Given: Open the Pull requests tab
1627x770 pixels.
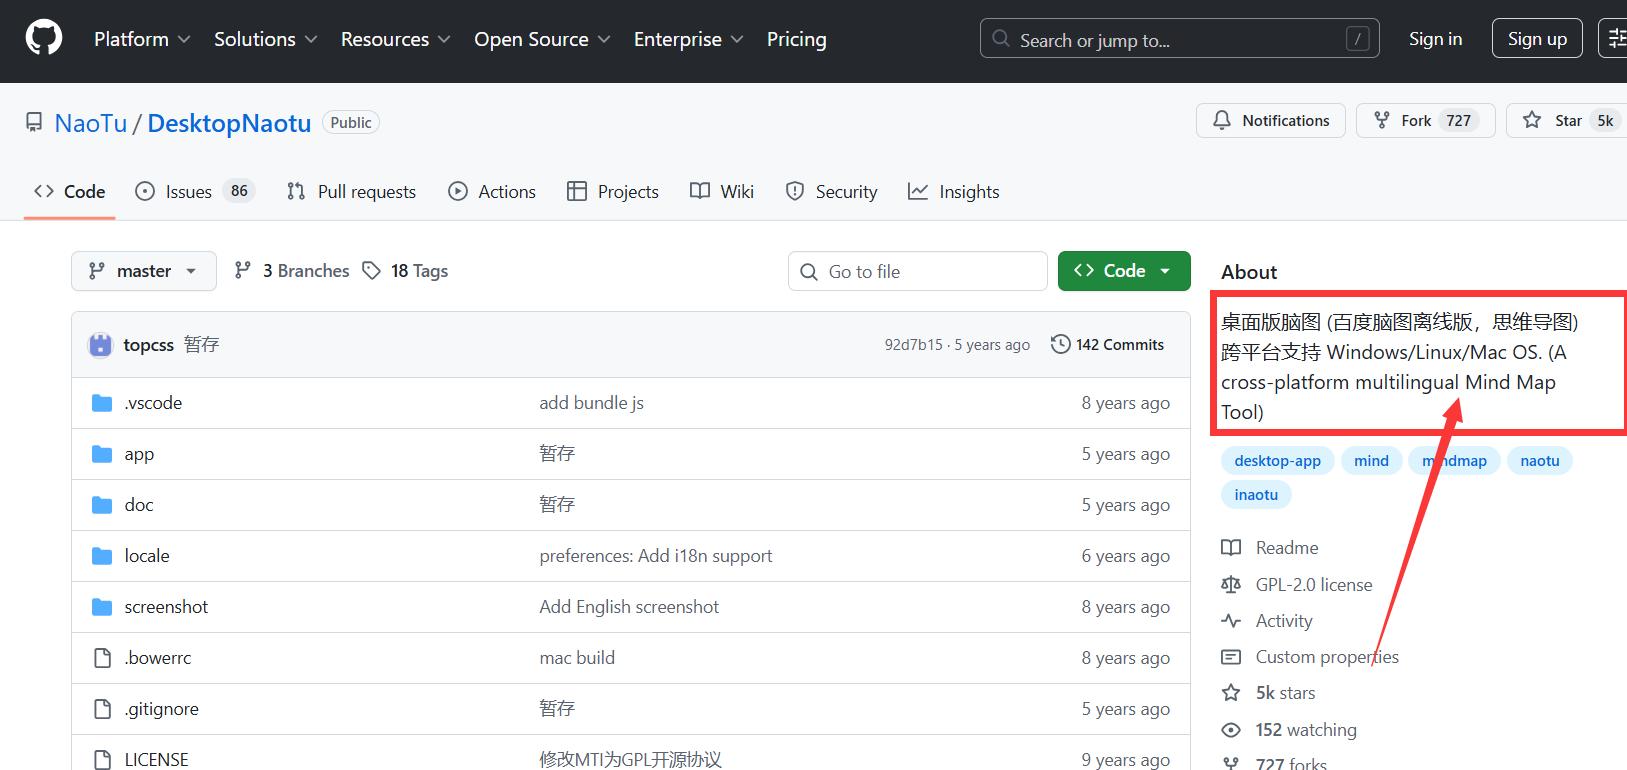Looking at the screenshot, I should click(351, 192).
